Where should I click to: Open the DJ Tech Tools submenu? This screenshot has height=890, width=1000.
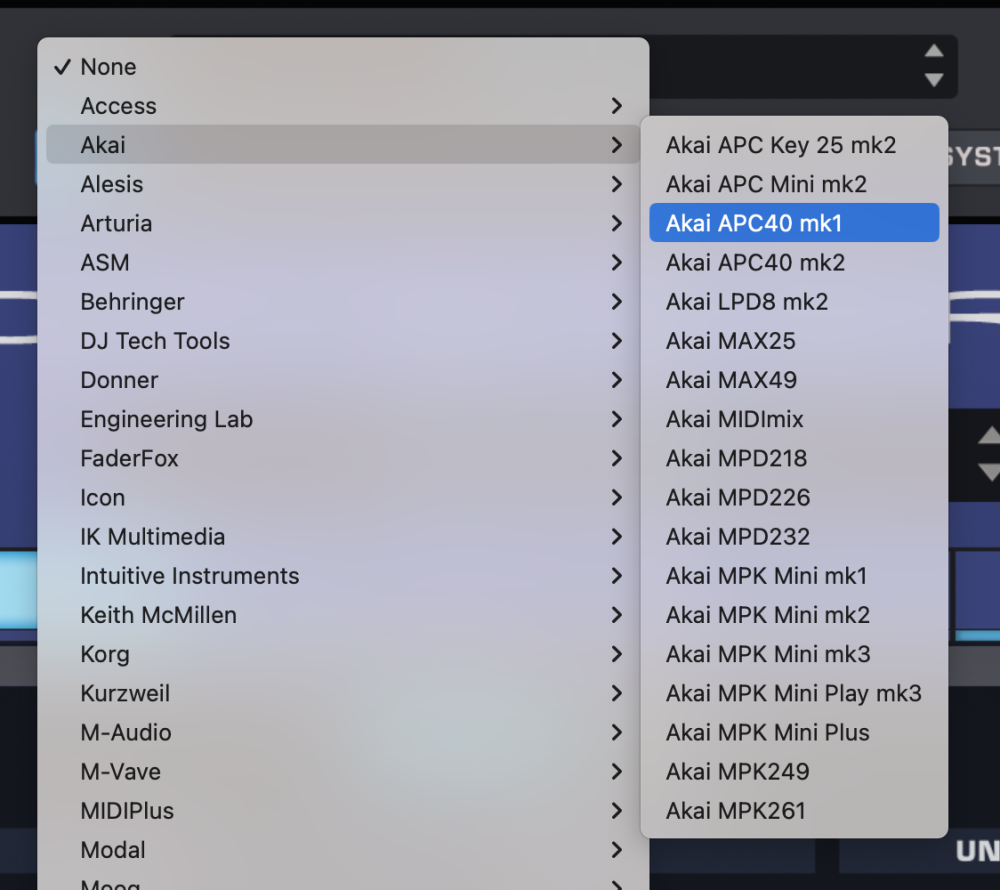(155, 341)
